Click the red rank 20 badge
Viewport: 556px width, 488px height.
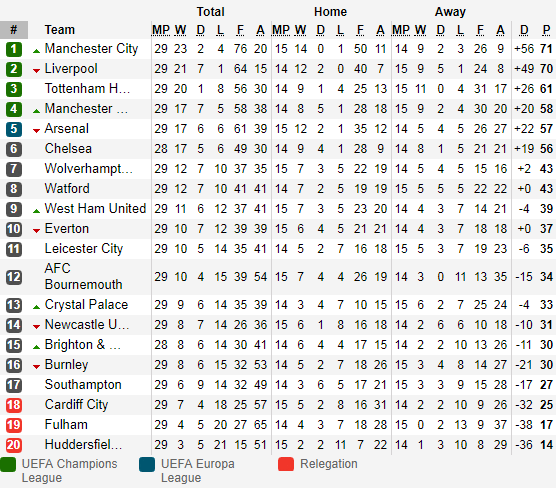(14, 445)
